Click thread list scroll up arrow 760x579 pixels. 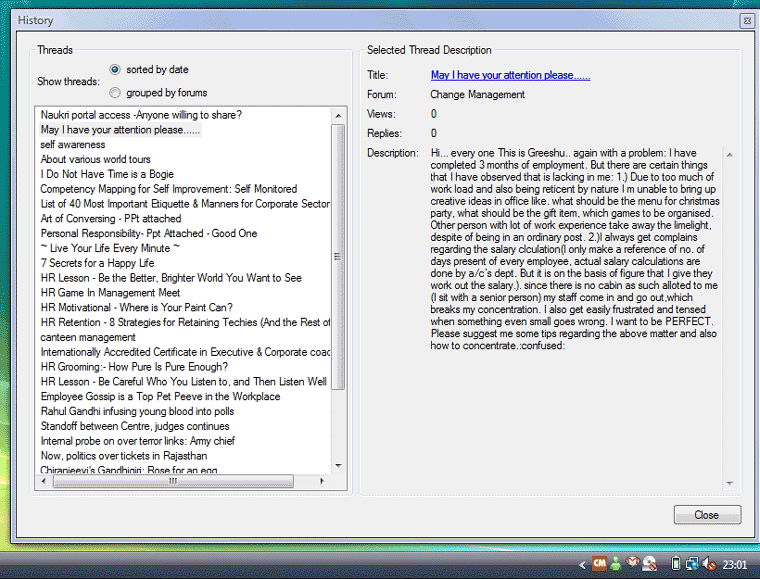point(338,116)
